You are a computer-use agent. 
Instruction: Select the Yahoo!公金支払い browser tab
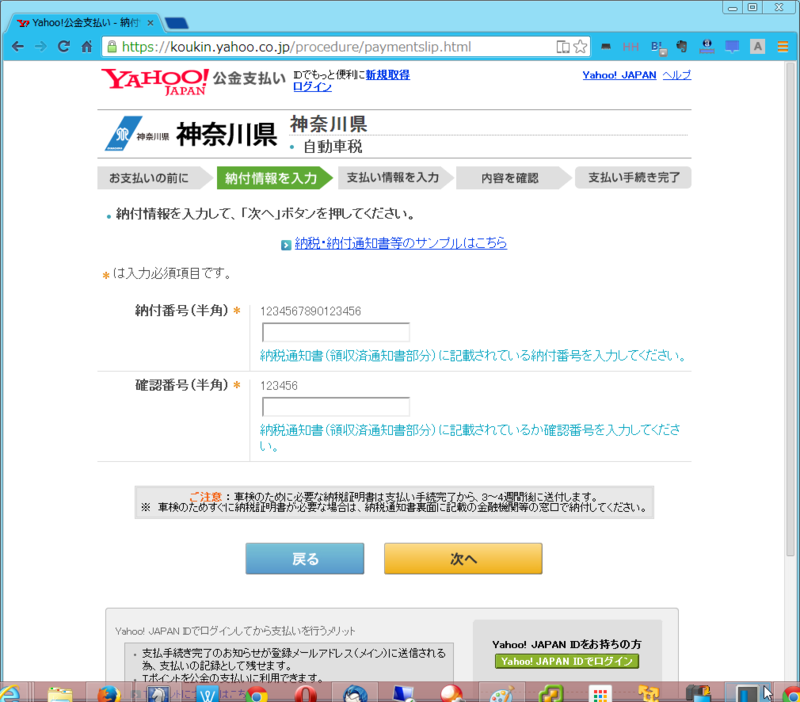[82, 23]
